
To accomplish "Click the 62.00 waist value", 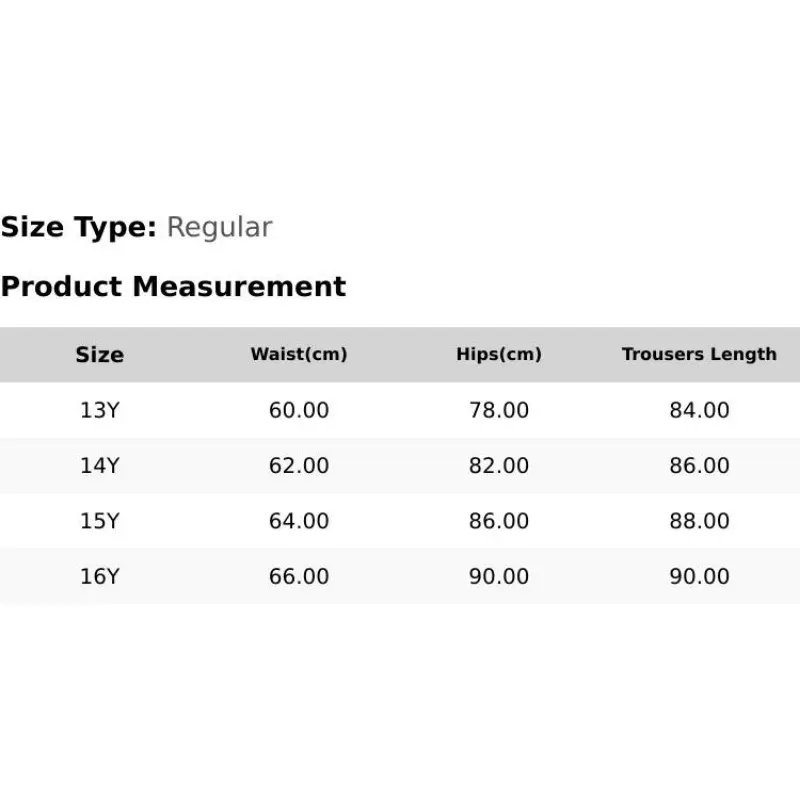I will pos(299,466).
